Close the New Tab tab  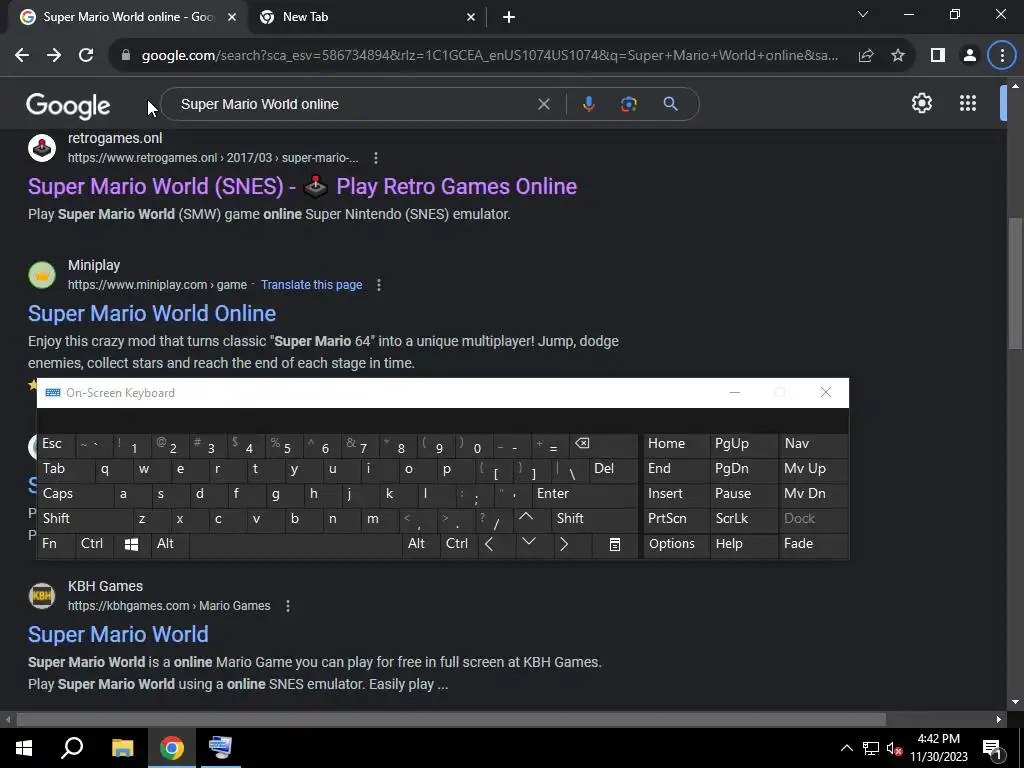(x=471, y=17)
